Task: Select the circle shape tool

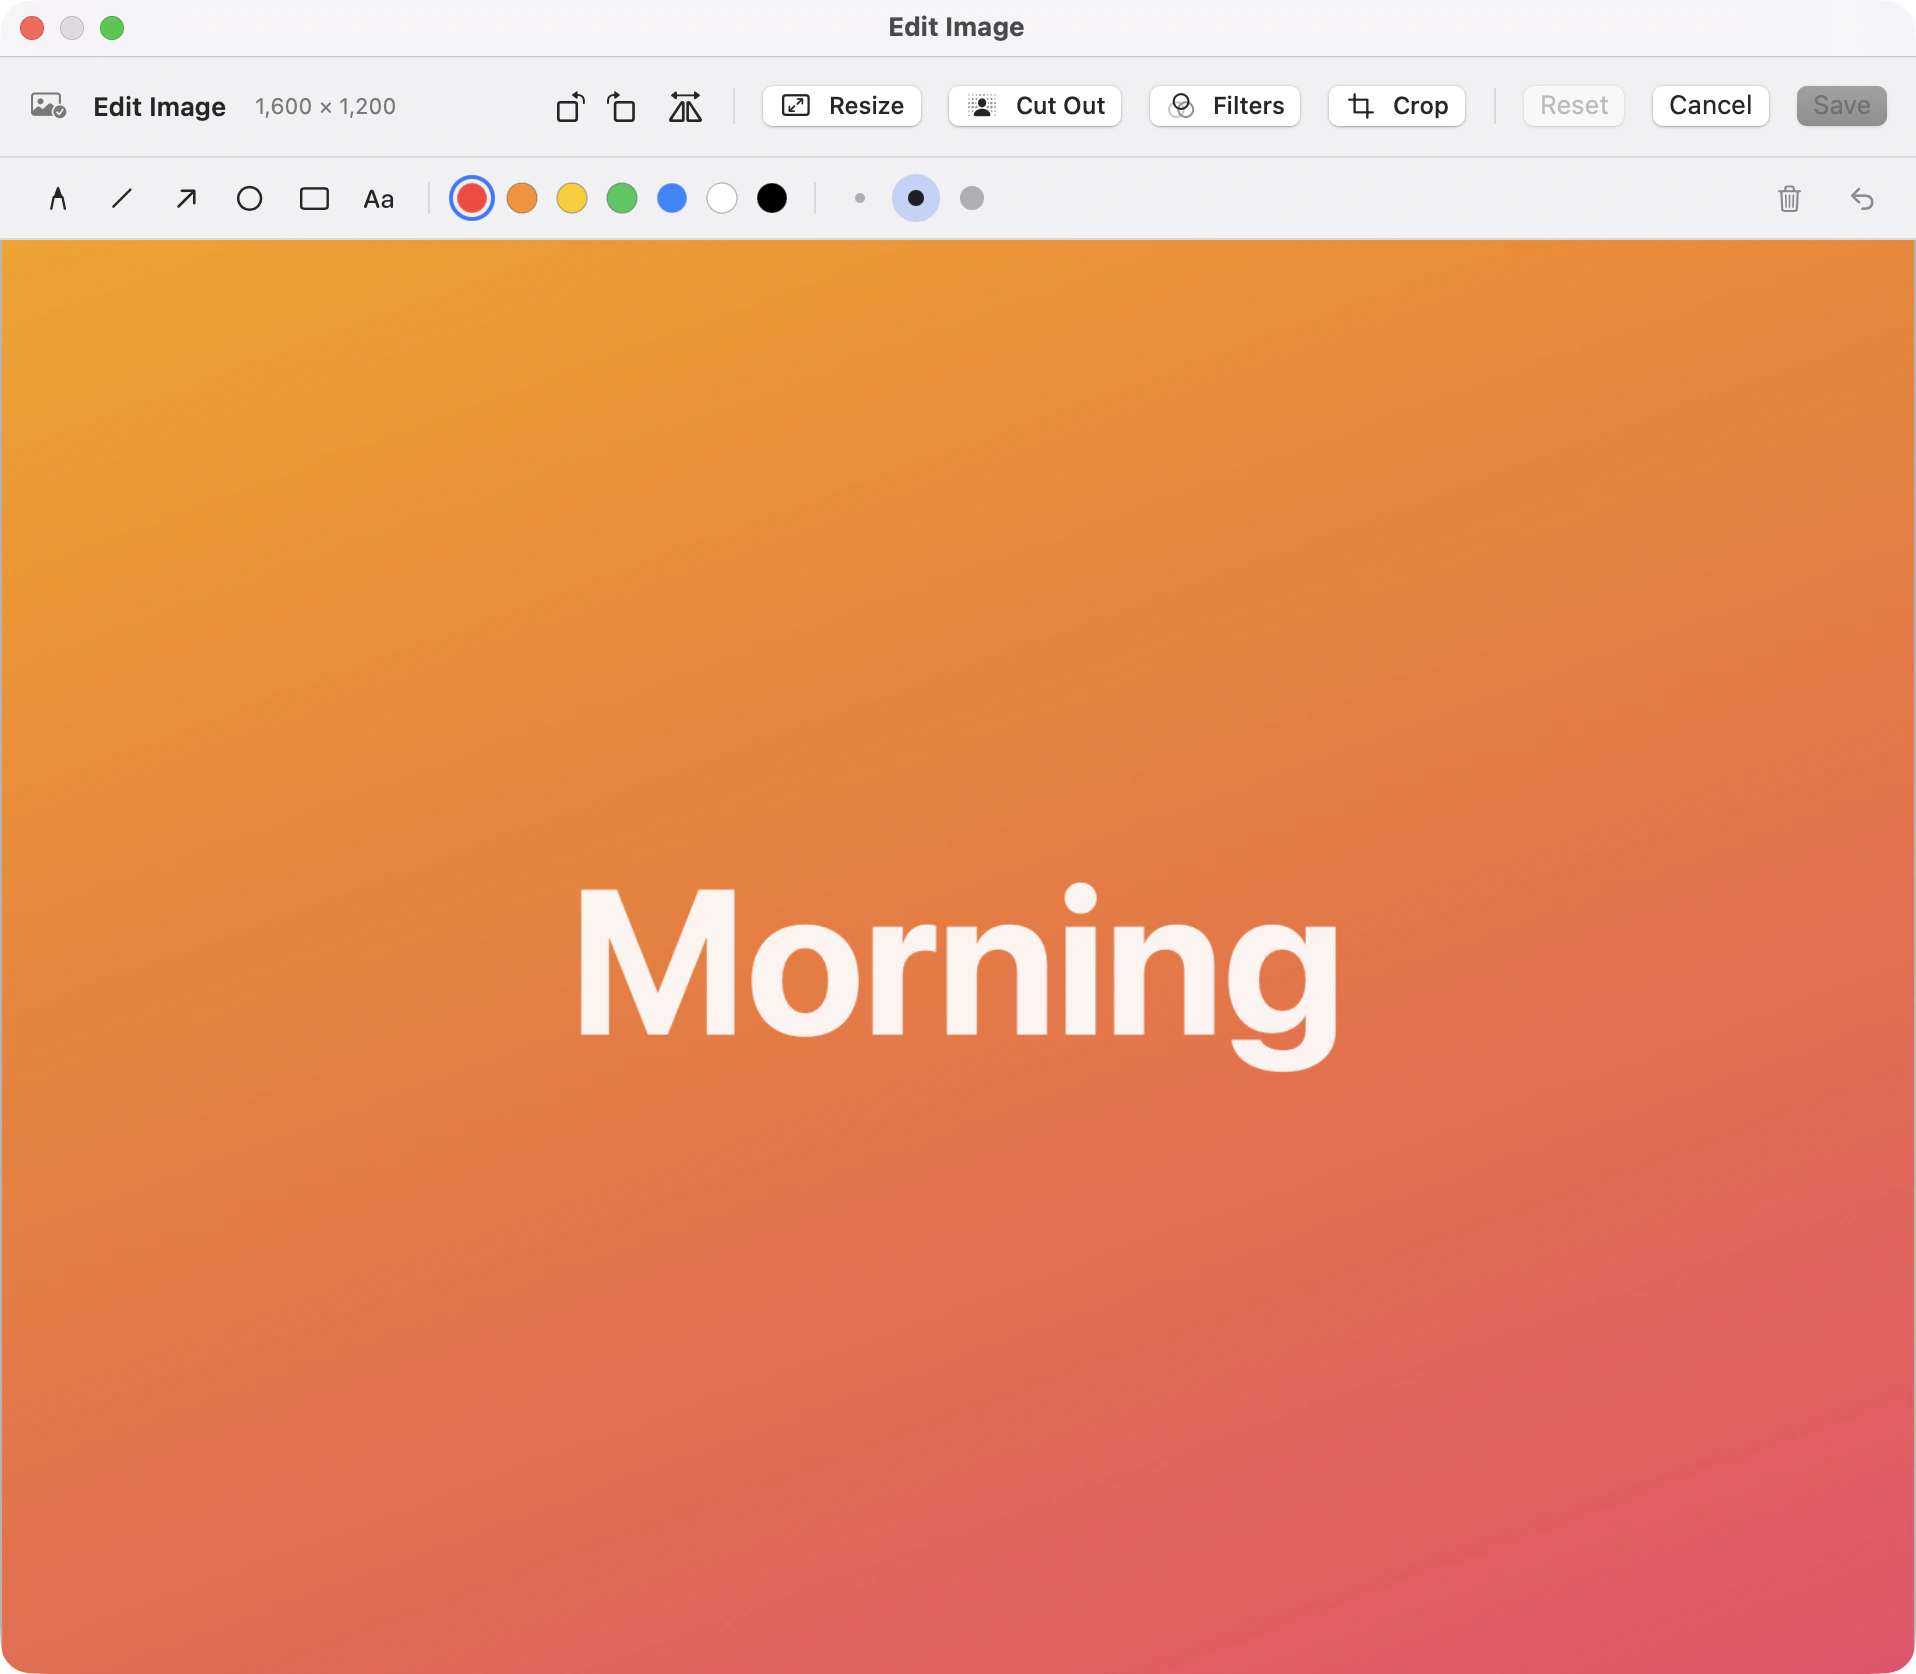Action: point(250,198)
